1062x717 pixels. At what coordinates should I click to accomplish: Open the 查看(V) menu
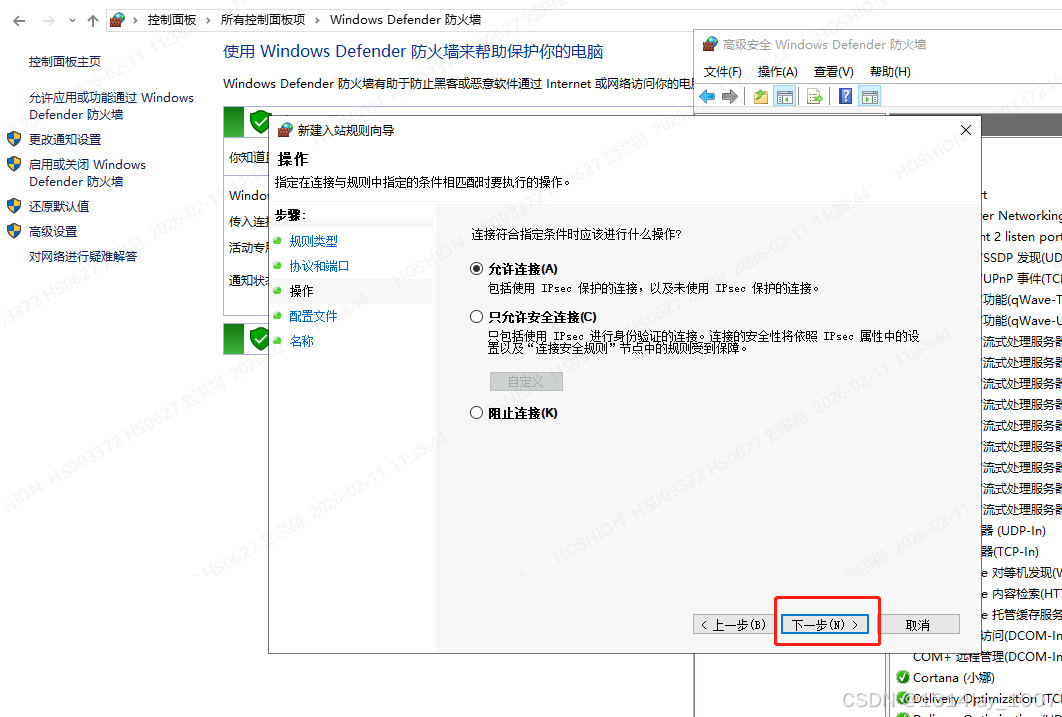point(834,72)
